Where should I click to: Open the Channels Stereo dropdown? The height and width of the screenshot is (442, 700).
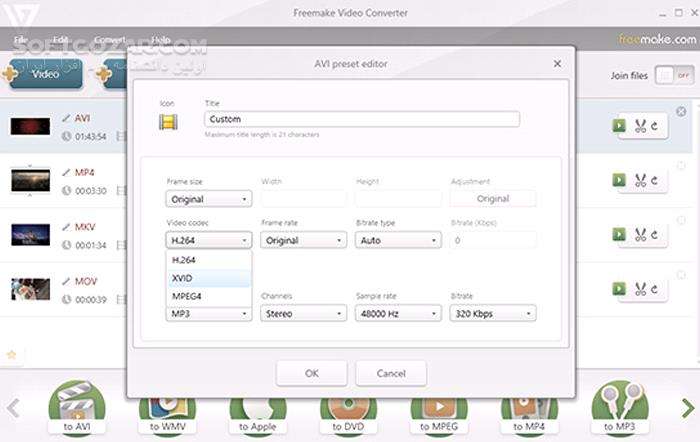[x=303, y=313]
